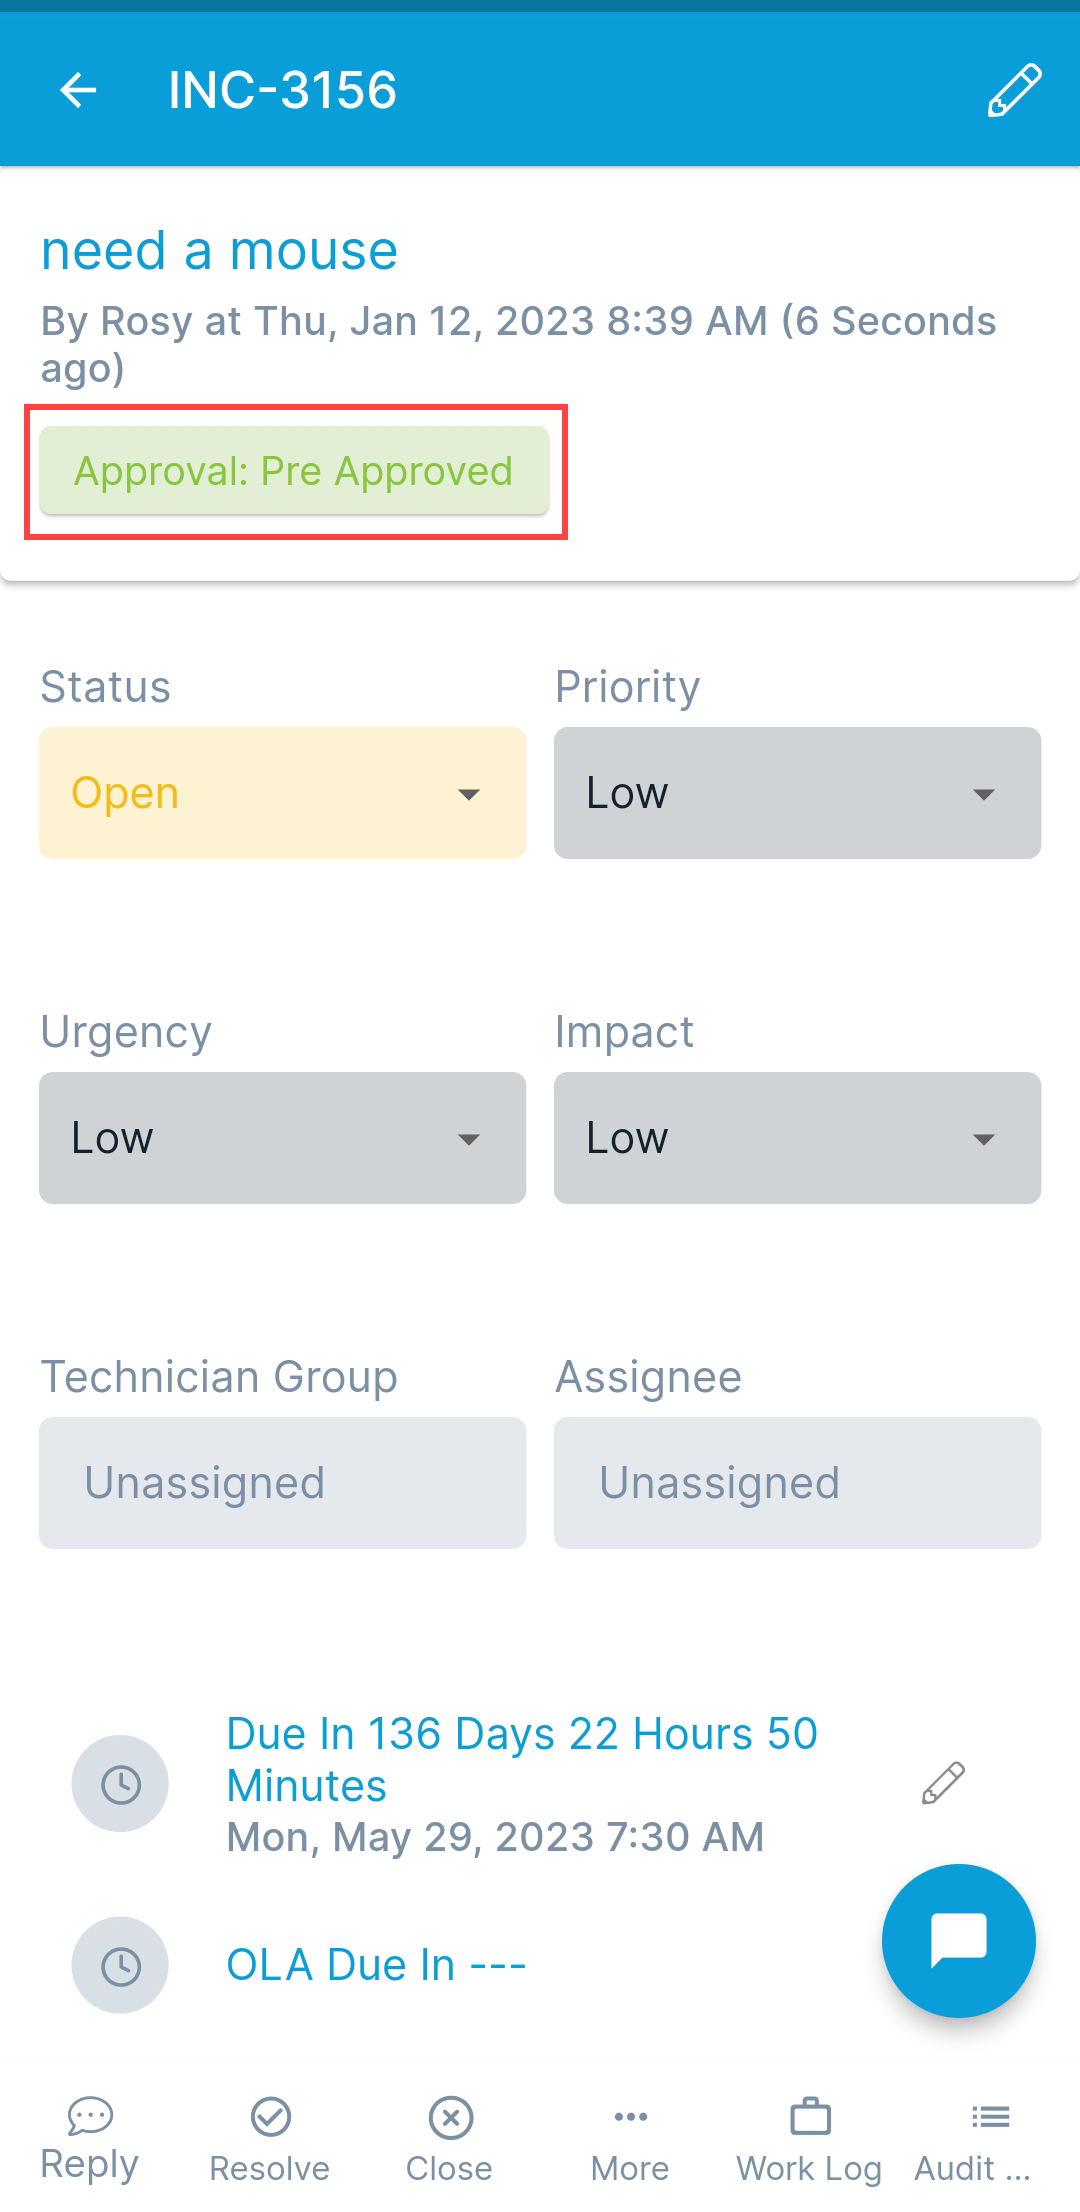Open the Status dropdown showing Open
1080x2212 pixels.
tap(282, 793)
